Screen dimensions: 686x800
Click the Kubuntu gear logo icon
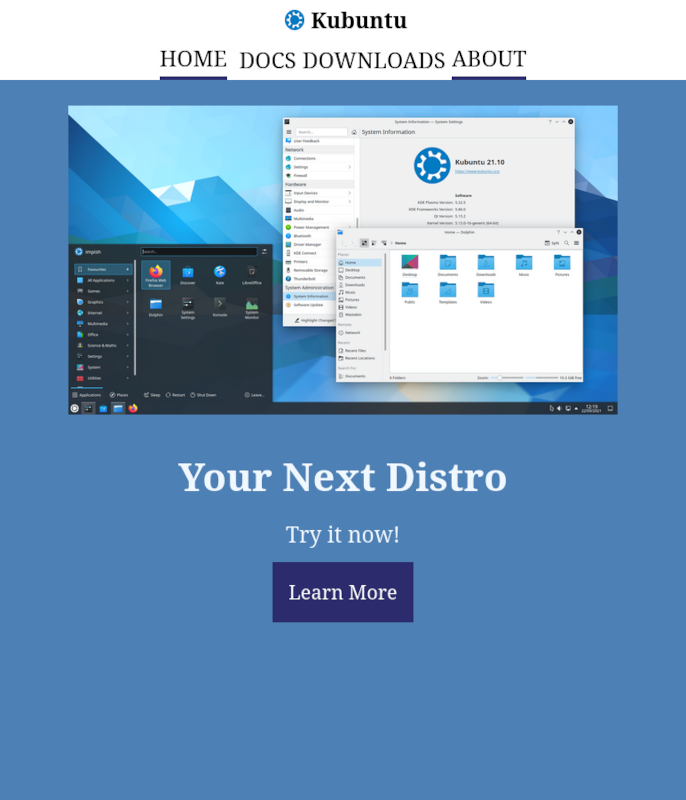[x=294, y=20]
